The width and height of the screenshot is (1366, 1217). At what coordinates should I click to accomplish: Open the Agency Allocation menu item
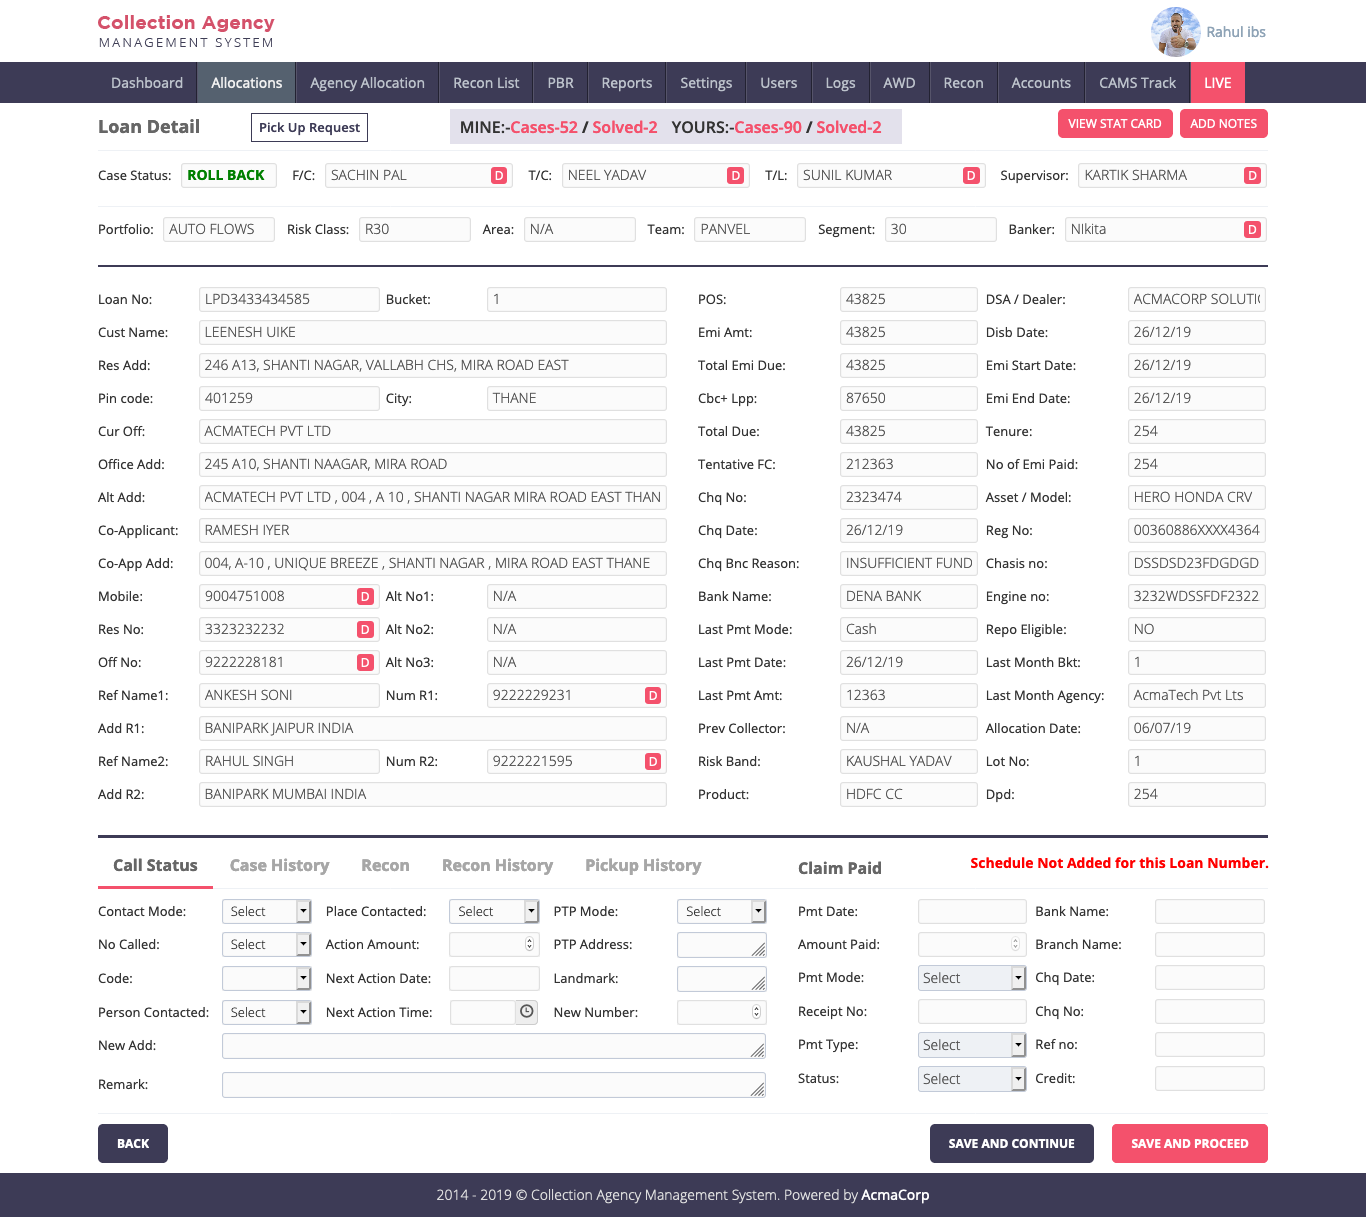[x=367, y=83]
